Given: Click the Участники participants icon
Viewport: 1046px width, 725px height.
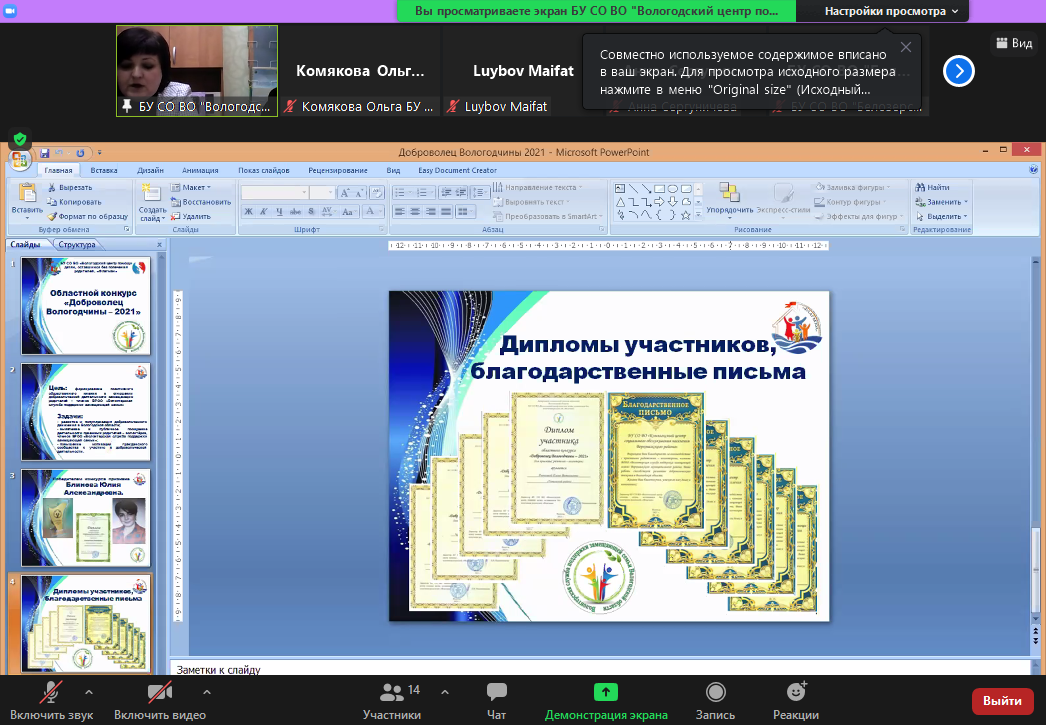Looking at the screenshot, I should click(x=391, y=692).
